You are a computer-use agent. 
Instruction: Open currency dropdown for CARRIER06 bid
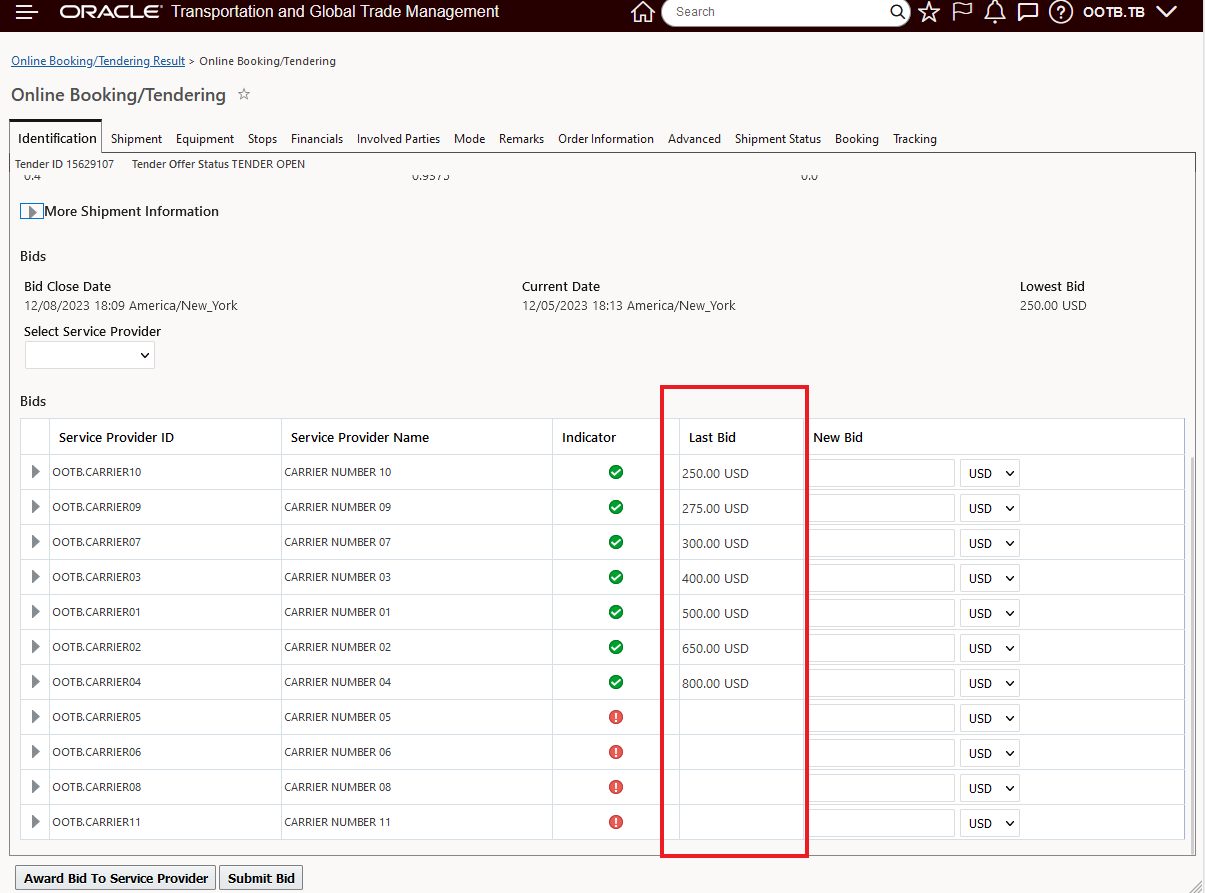click(989, 753)
